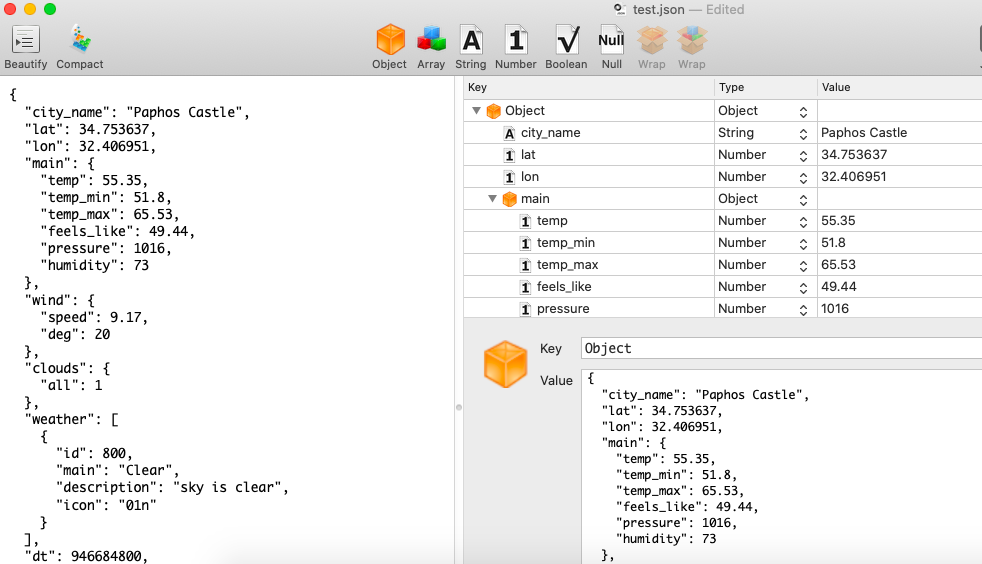Open type dropdown for root Object row
Viewport: 982px width, 564px height.
click(803, 111)
